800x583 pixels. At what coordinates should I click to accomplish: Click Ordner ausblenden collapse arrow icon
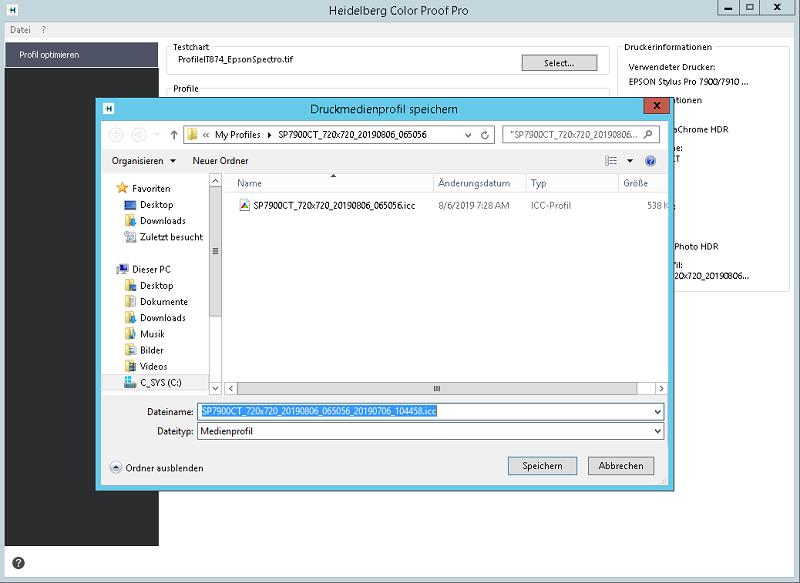(116, 467)
